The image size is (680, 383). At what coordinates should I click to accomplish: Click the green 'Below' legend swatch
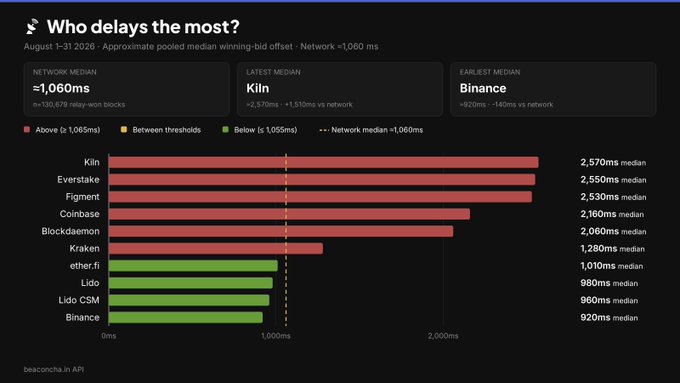click(x=225, y=130)
